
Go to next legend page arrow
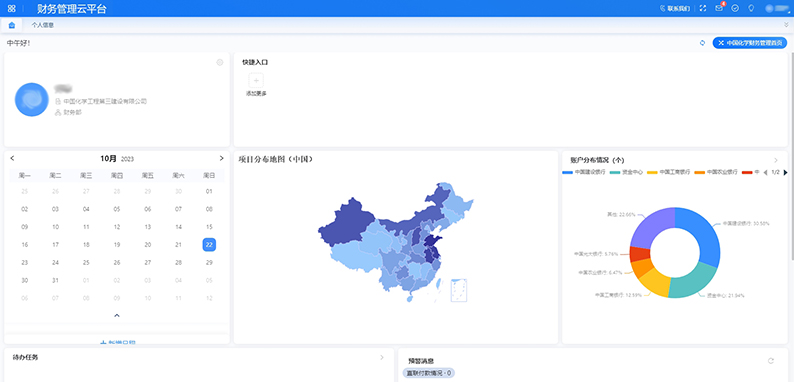[785, 172]
